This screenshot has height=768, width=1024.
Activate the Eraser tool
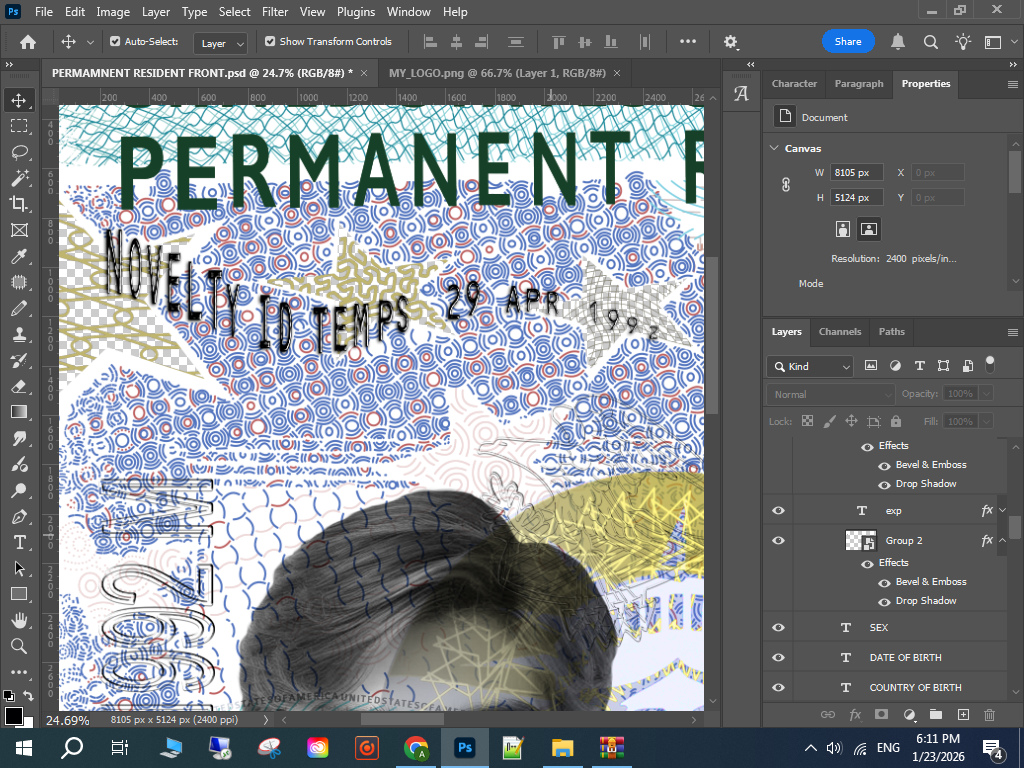click(19, 386)
